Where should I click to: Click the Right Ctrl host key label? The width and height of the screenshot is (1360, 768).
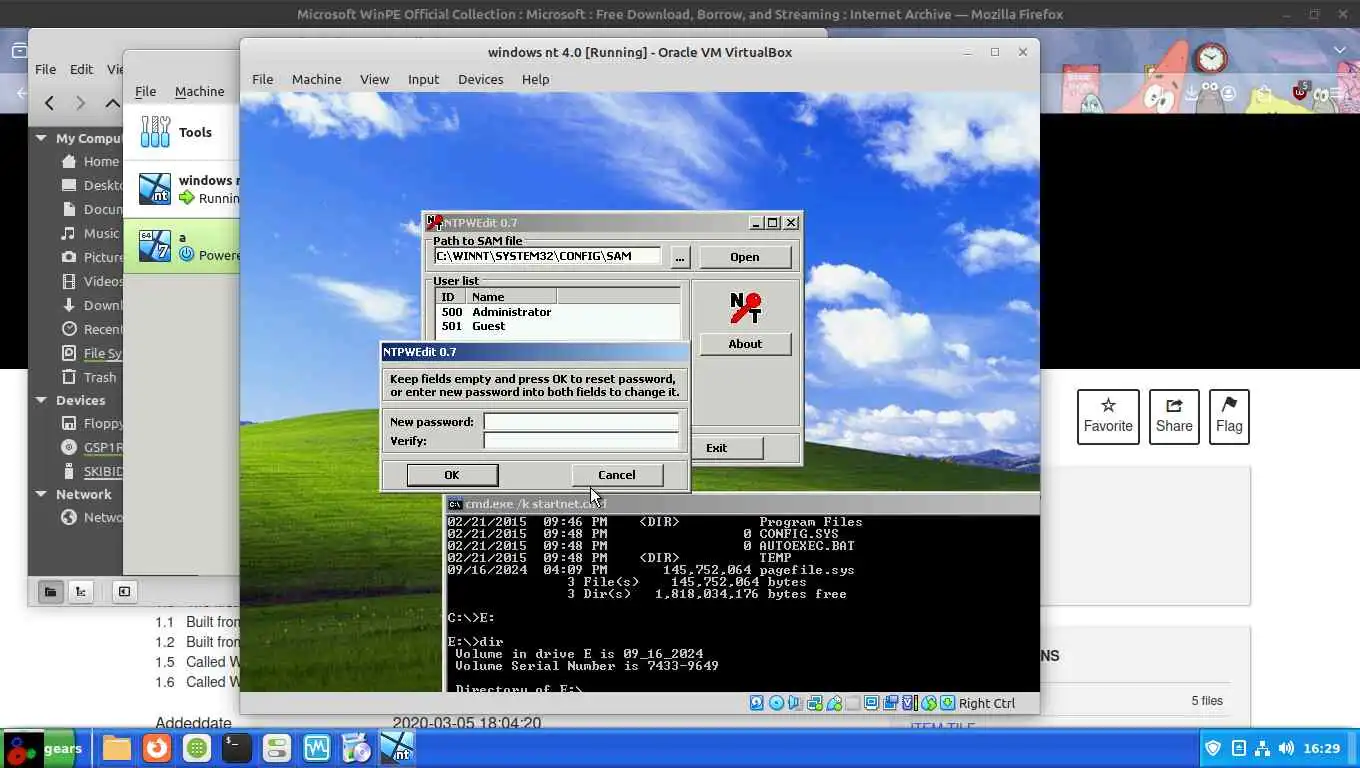pos(987,703)
